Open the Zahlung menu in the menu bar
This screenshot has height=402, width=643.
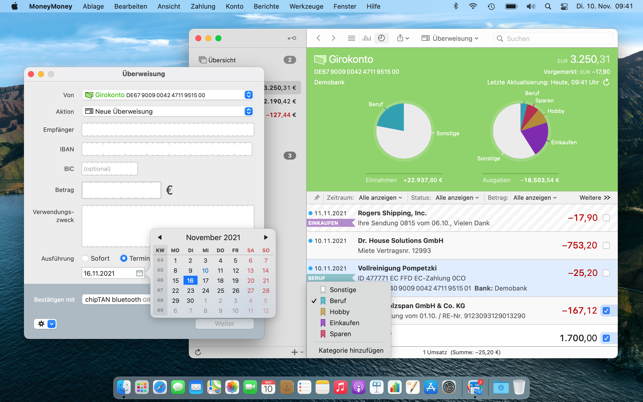(203, 6)
